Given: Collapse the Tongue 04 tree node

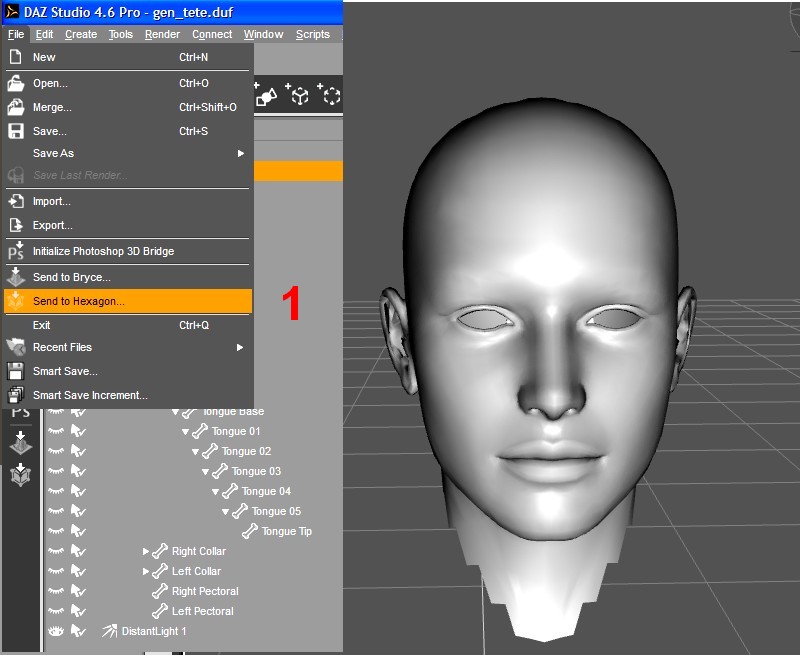Looking at the screenshot, I should (215, 491).
